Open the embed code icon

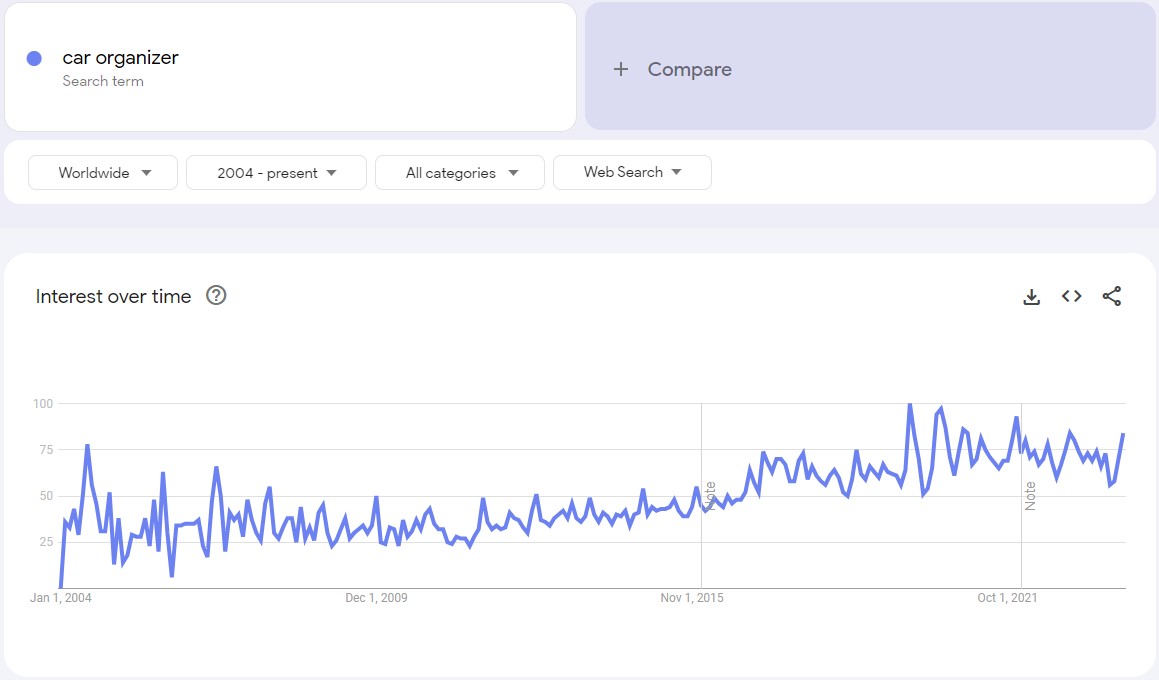[x=1072, y=296]
